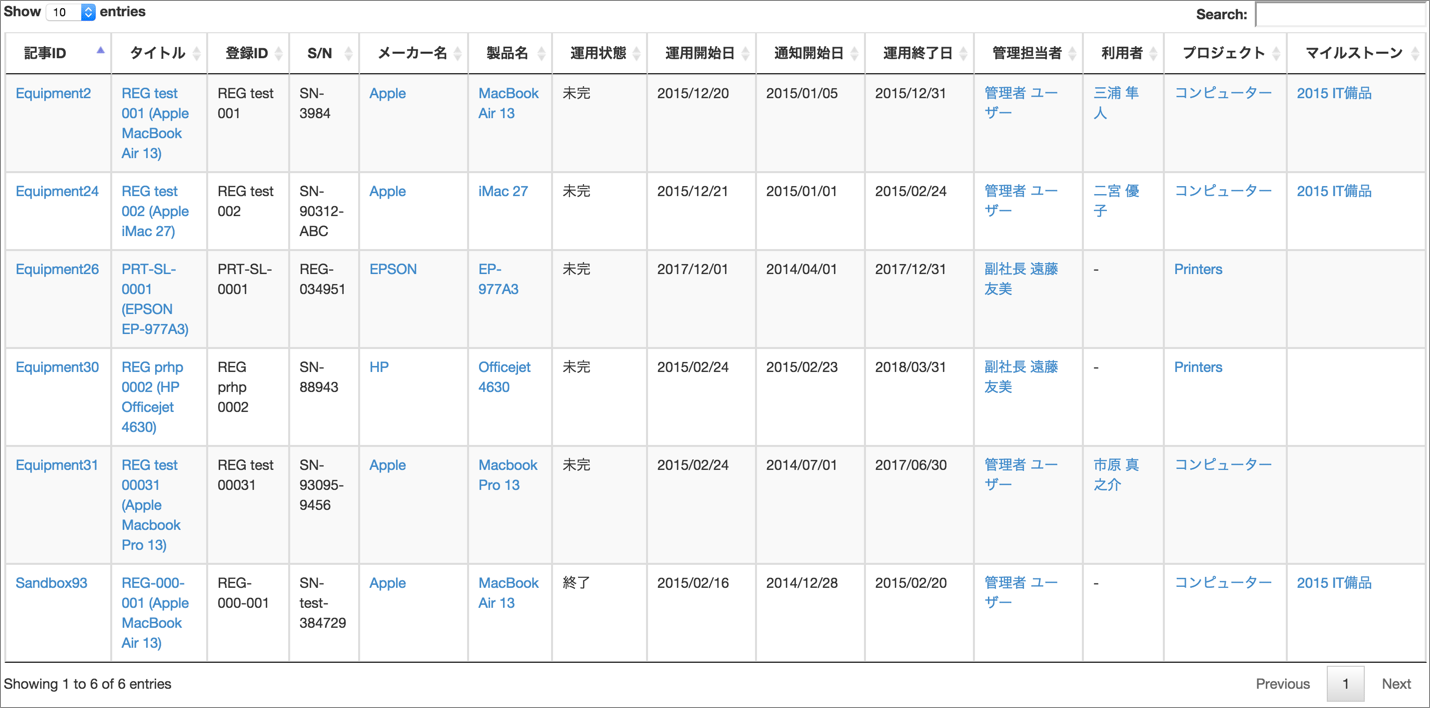Sort by S/N column header
The height and width of the screenshot is (708, 1430).
pyautogui.click(x=324, y=53)
